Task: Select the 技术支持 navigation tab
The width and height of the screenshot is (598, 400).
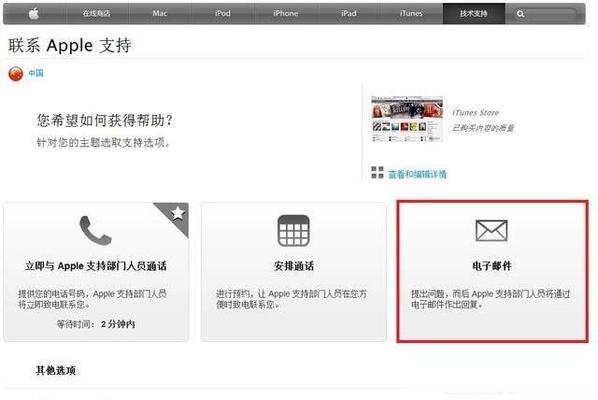Action: point(474,13)
